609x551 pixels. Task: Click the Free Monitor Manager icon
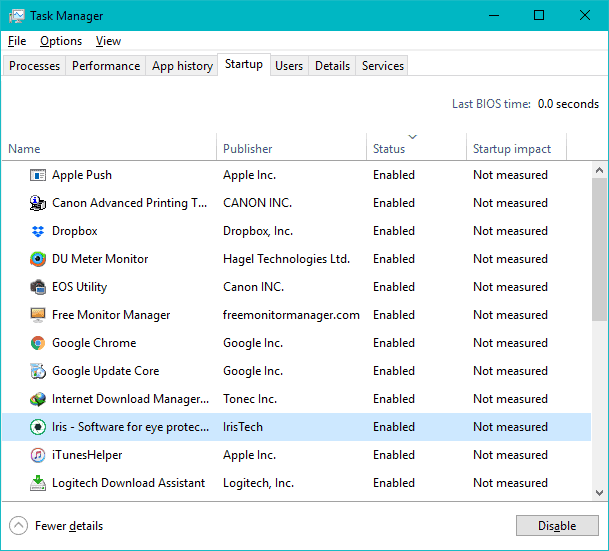point(38,315)
